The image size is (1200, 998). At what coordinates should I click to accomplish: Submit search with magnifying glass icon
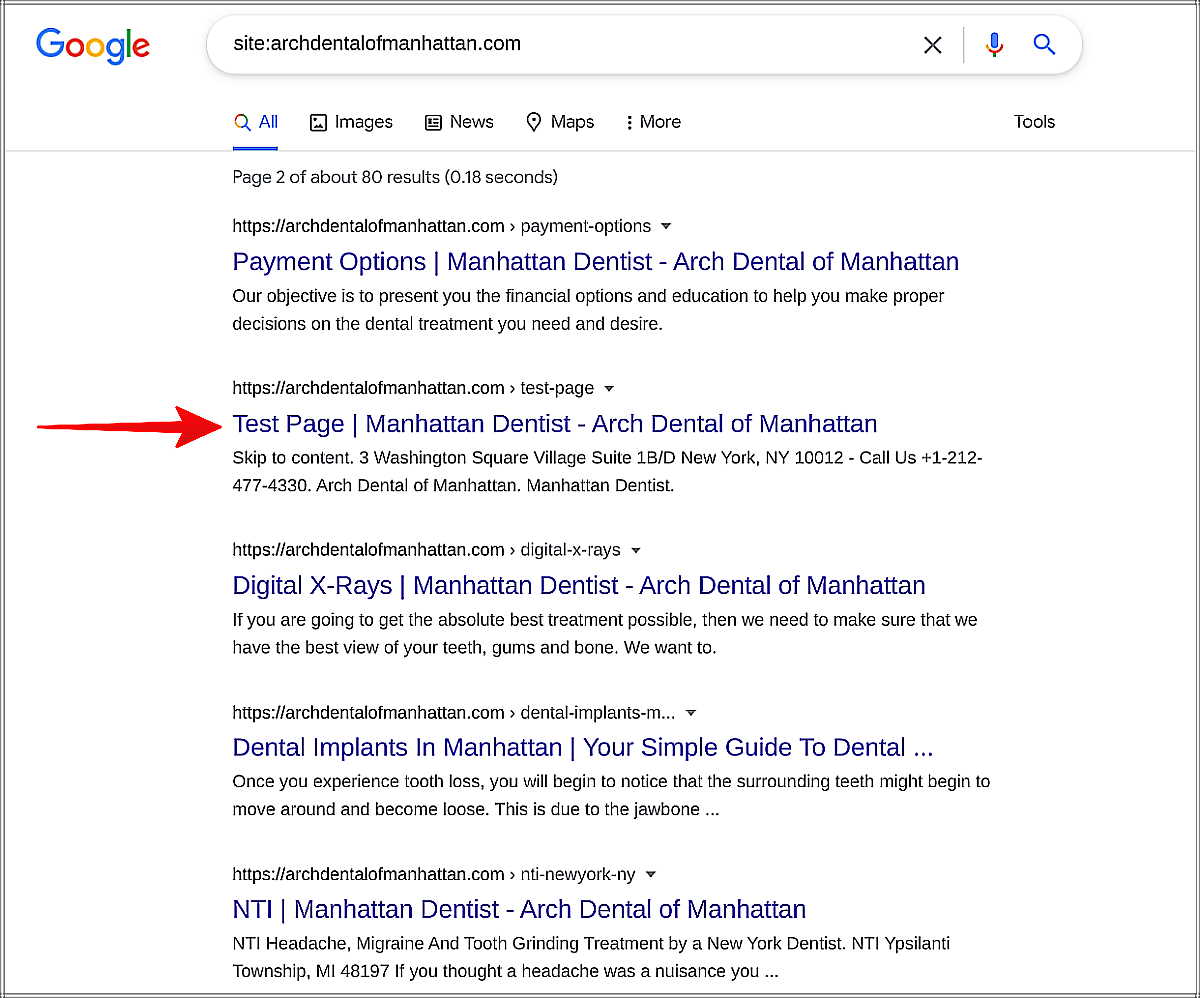tap(1045, 45)
